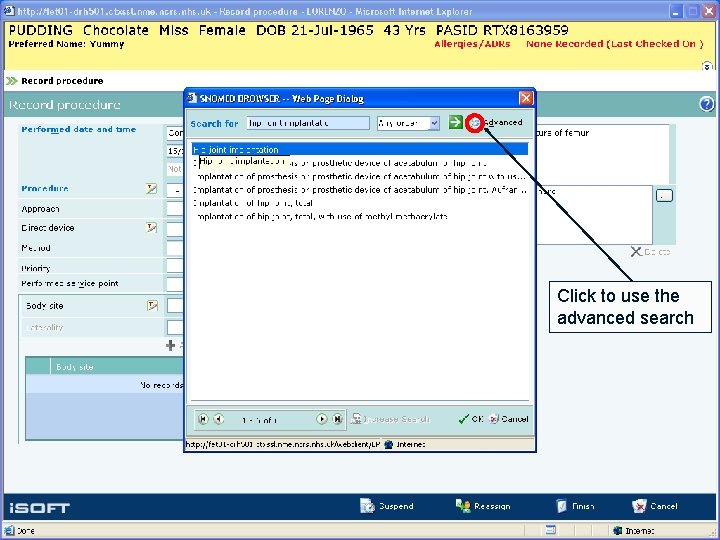Expand the Any order dropdown
Screen dimensions: 720x540
[434, 123]
